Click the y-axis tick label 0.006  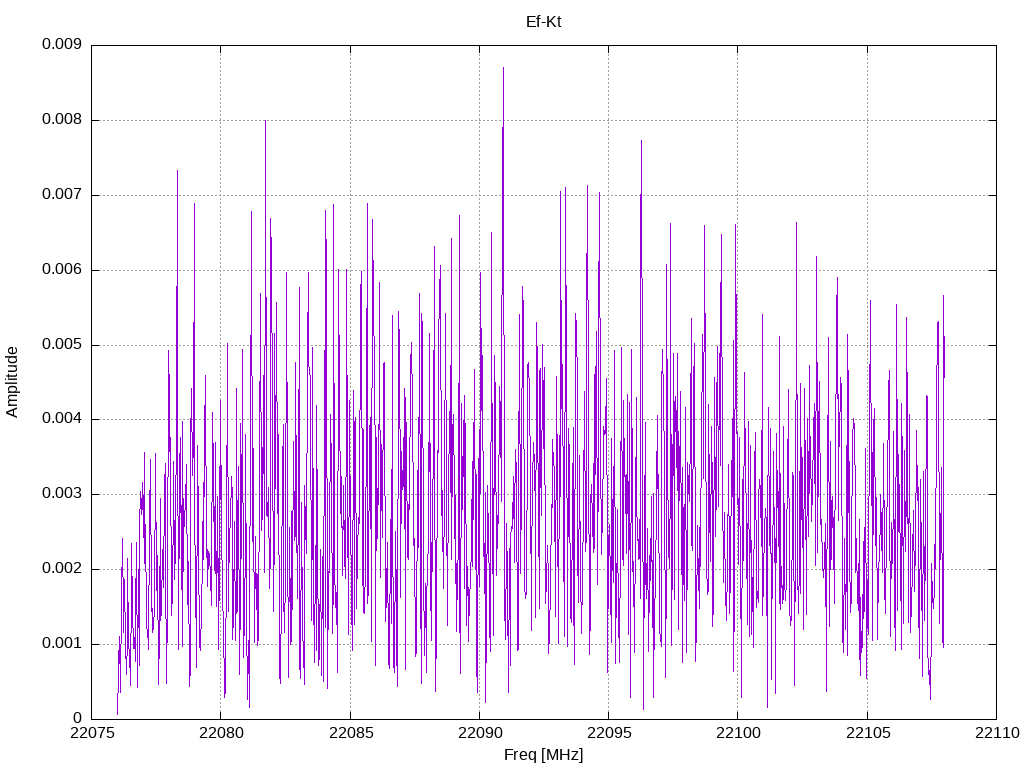62,269
